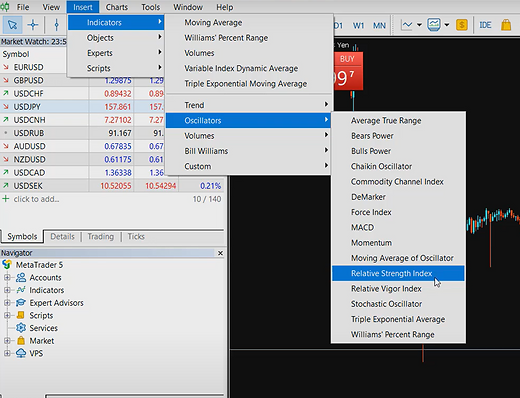Open the Volumes submenu with arrow

point(248,136)
